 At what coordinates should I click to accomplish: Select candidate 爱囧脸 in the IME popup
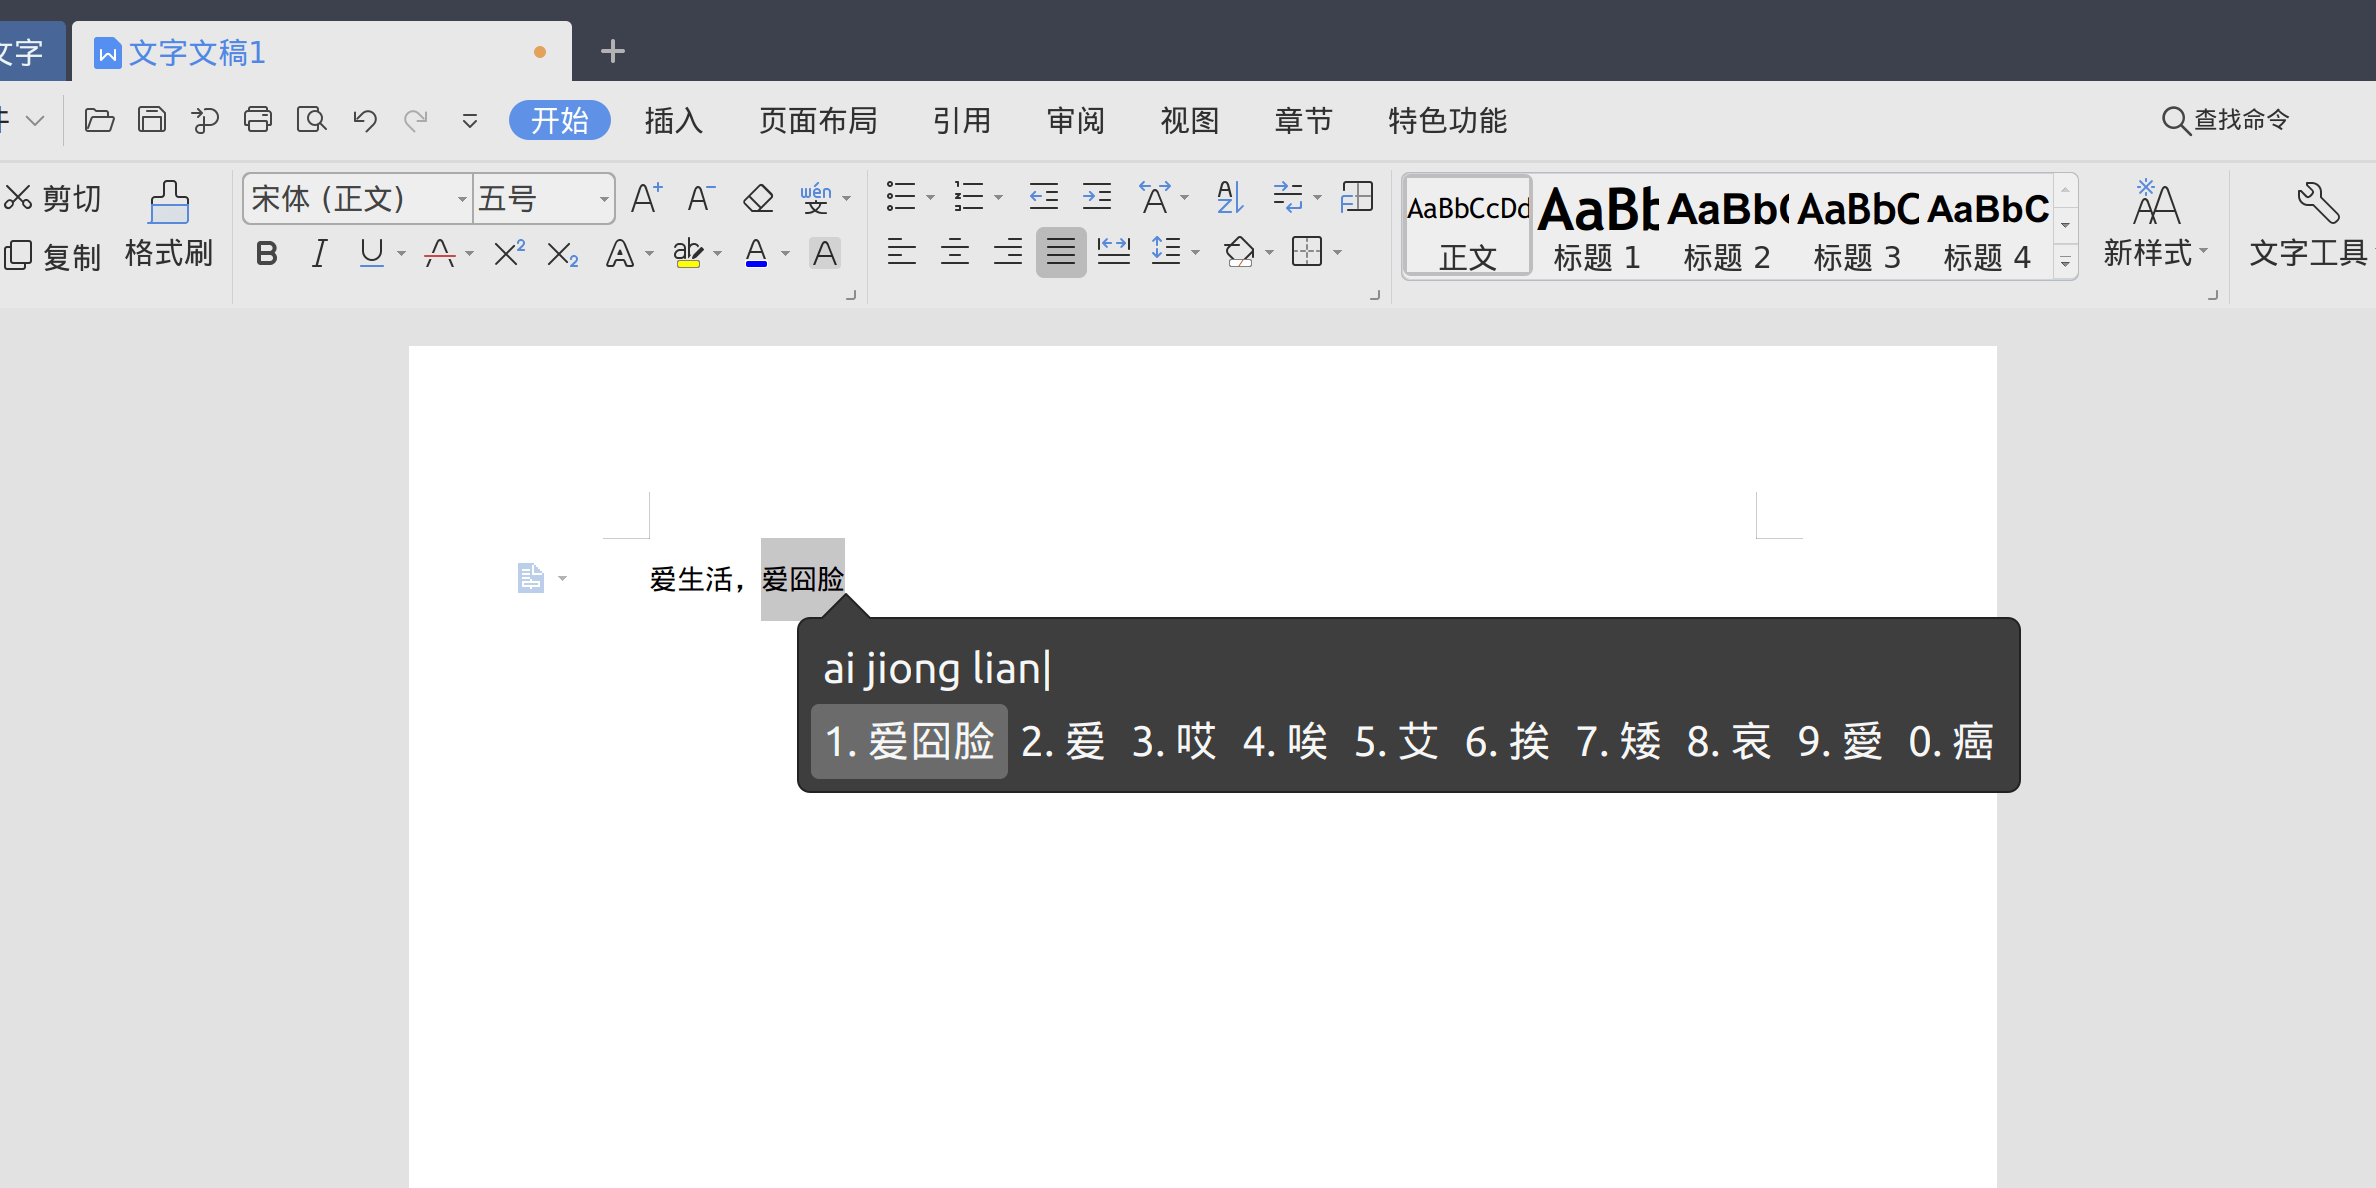coord(908,740)
